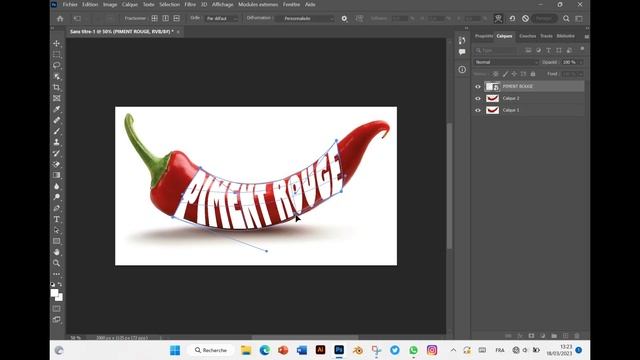This screenshot has height=360, width=640.
Task: Select the Hand tool
Action: tap(57, 252)
